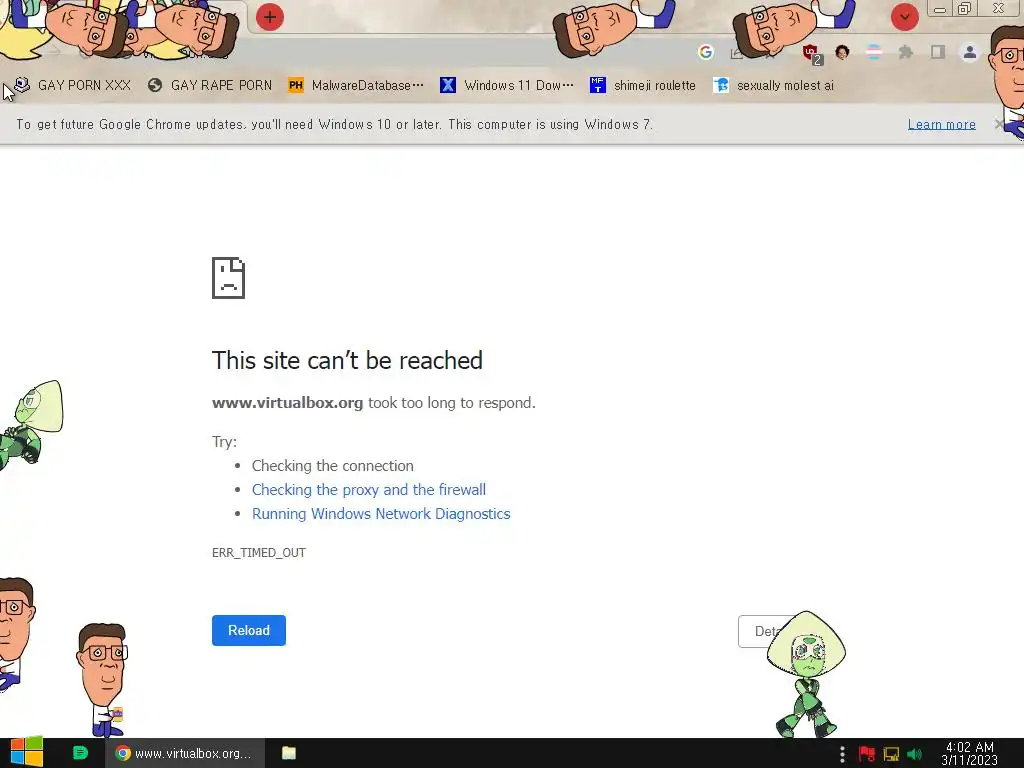Click the Checking the connection text
The height and width of the screenshot is (768, 1024).
[x=332, y=466]
